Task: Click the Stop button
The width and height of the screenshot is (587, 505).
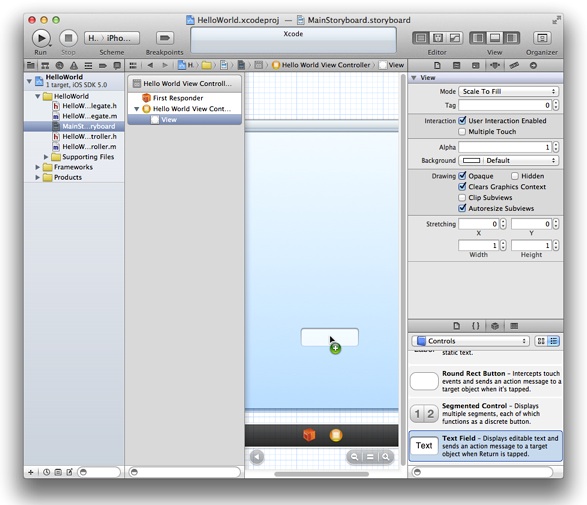Action: tap(68, 38)
